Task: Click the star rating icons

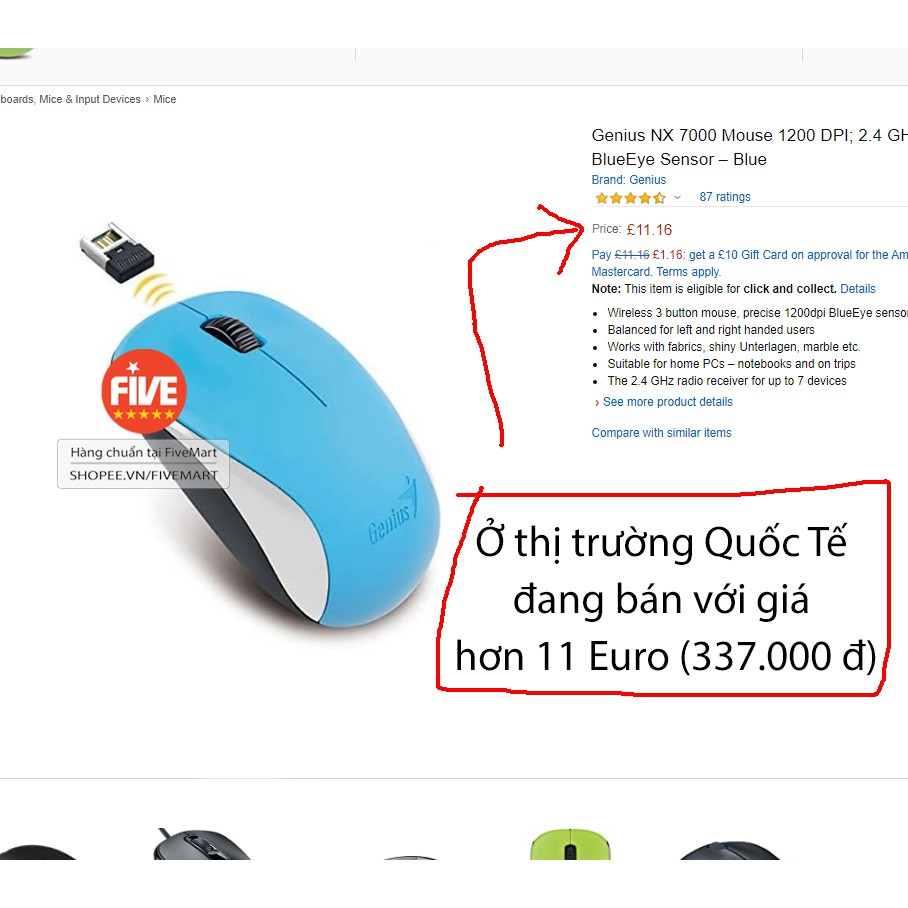Action: point(630,198)
